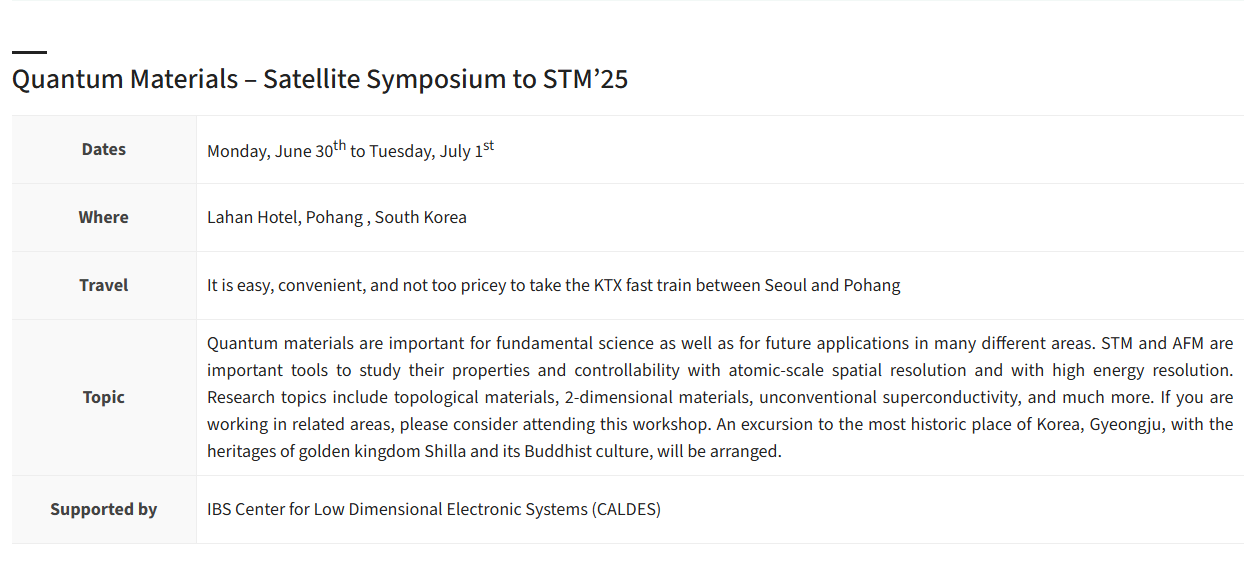Click the STM'25 text in heading

[x=586, y=79]
